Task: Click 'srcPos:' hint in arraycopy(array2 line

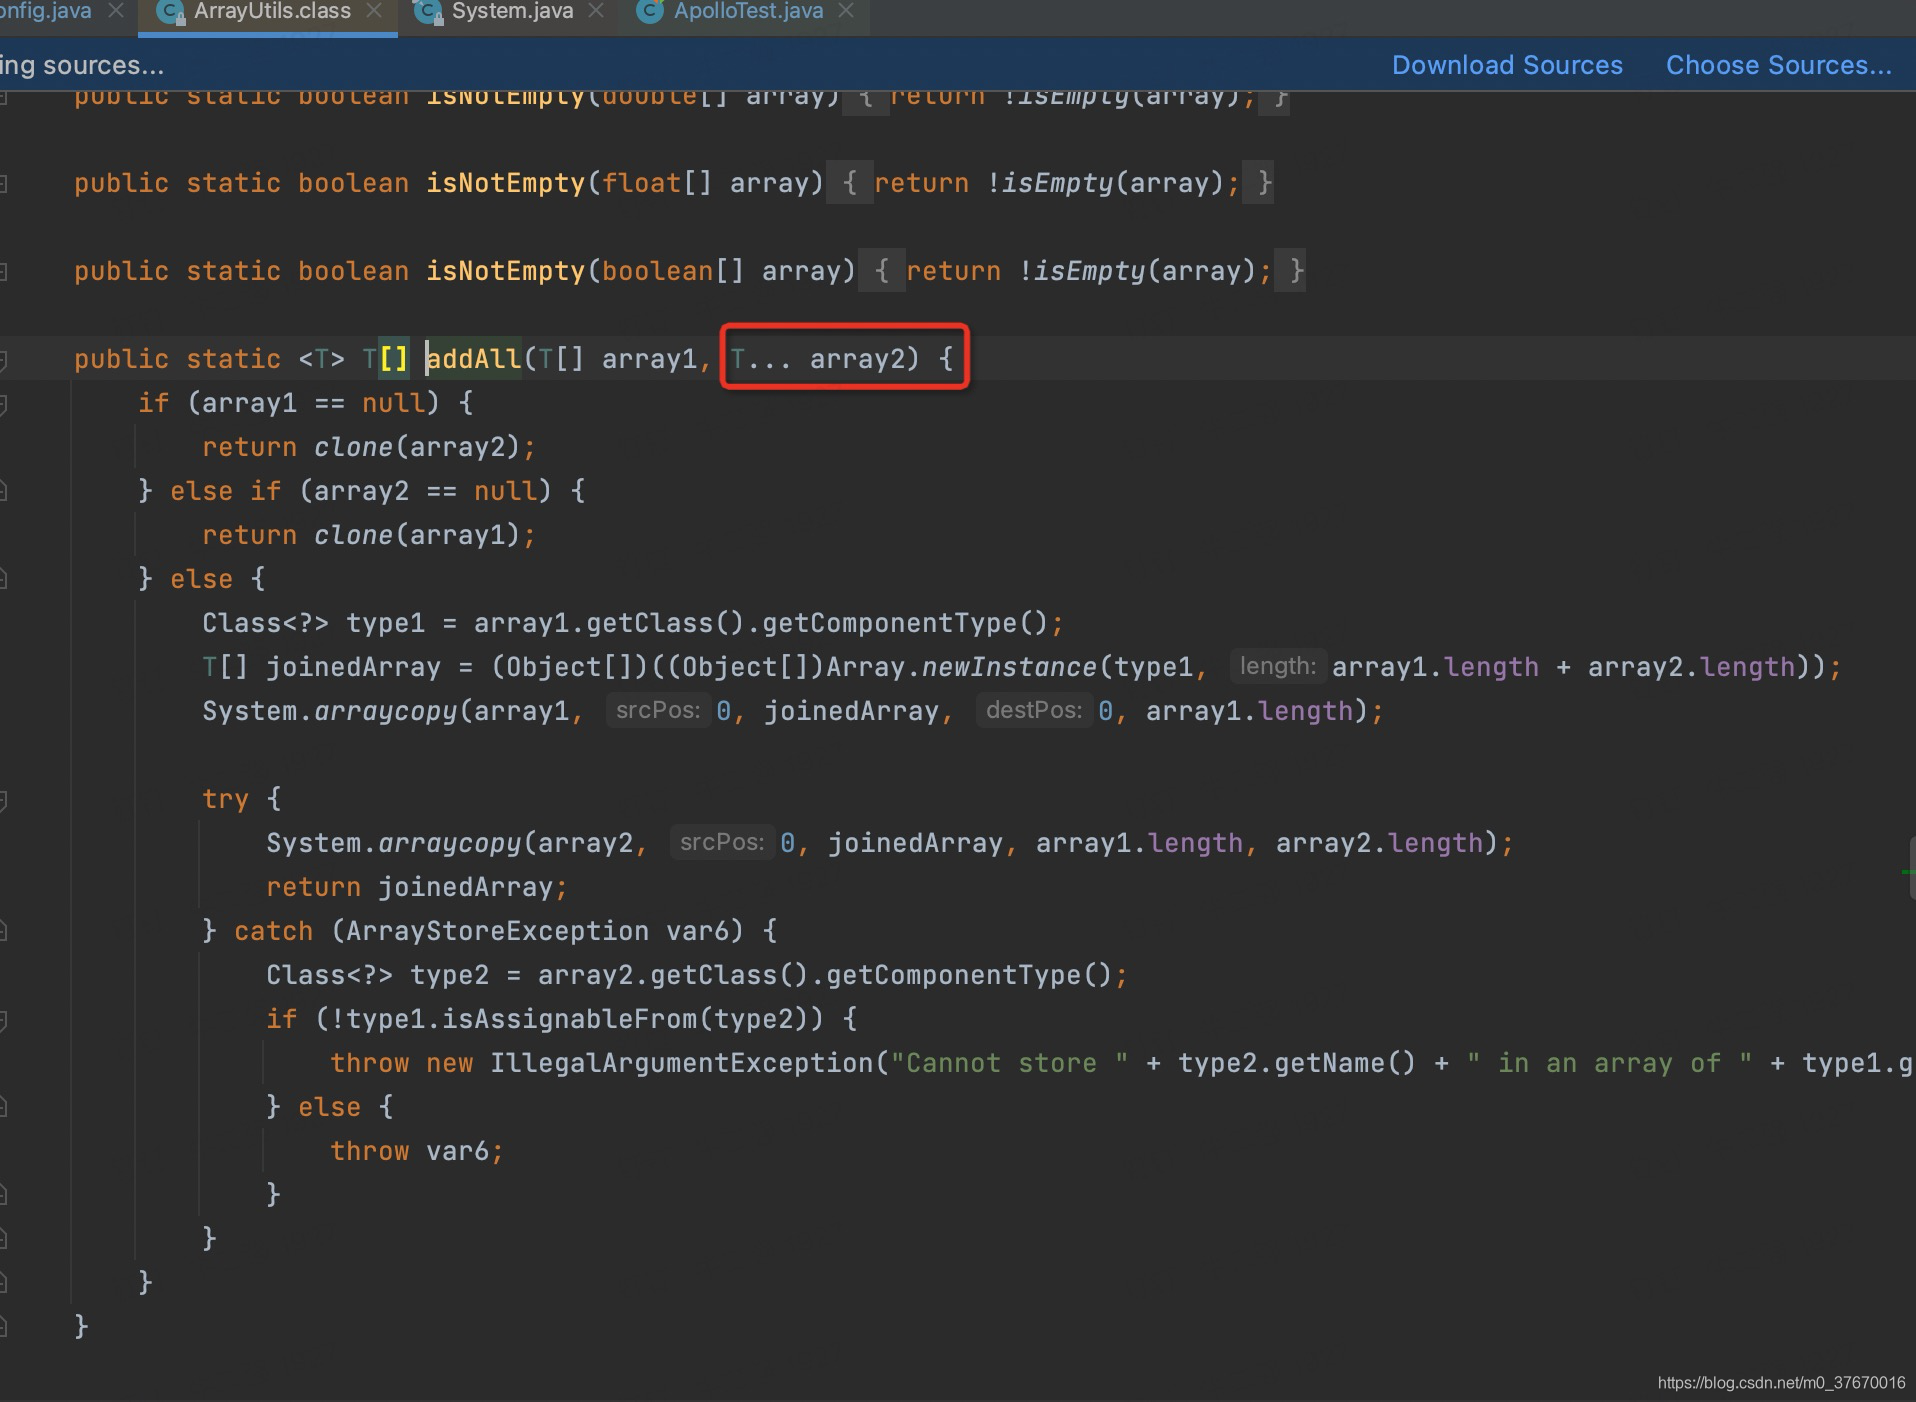Action: point(721,842)
